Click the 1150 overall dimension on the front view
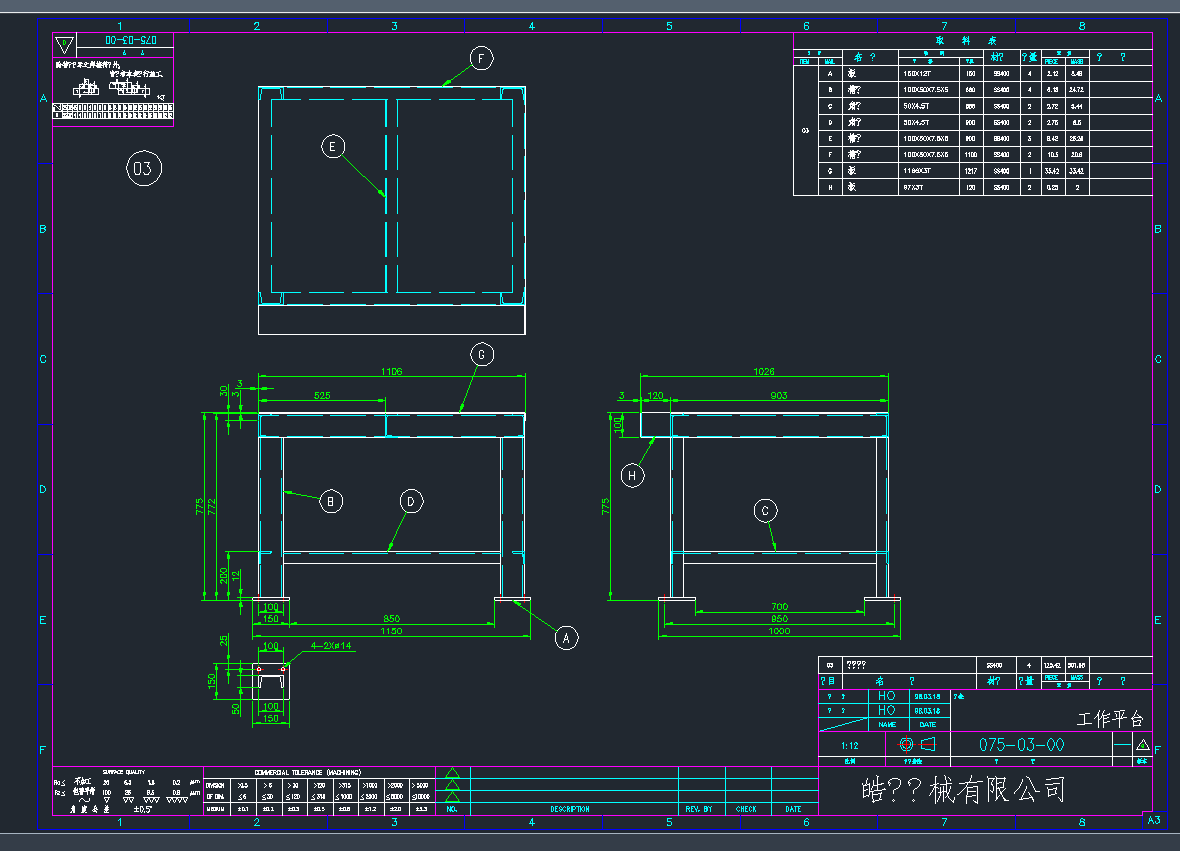 pos(391,632)
